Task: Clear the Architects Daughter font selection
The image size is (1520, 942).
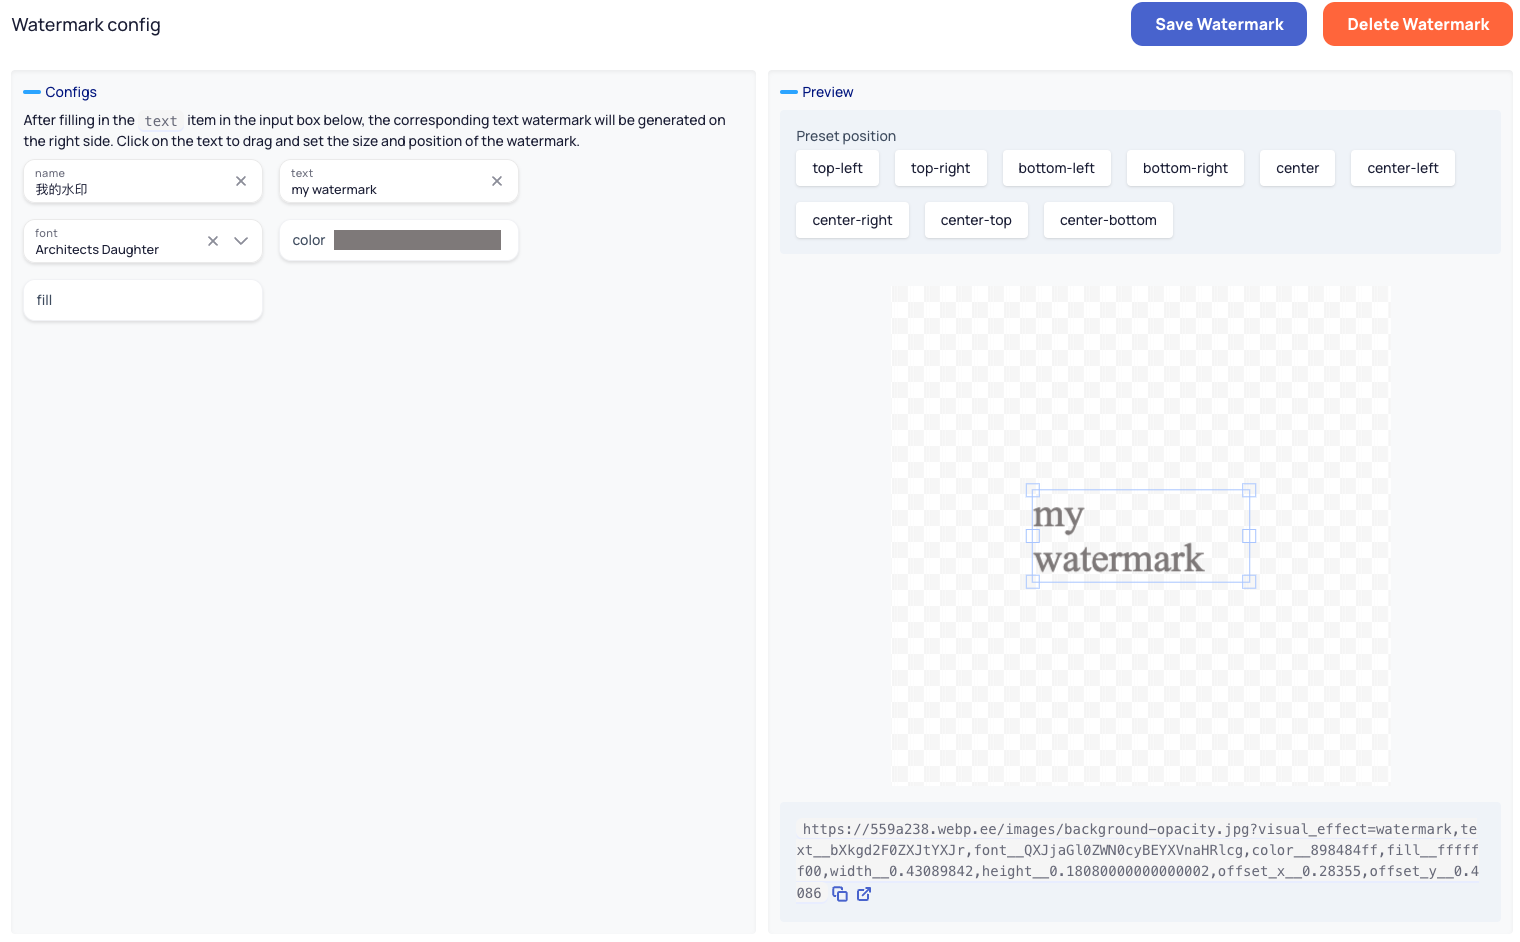Action: 212,241
